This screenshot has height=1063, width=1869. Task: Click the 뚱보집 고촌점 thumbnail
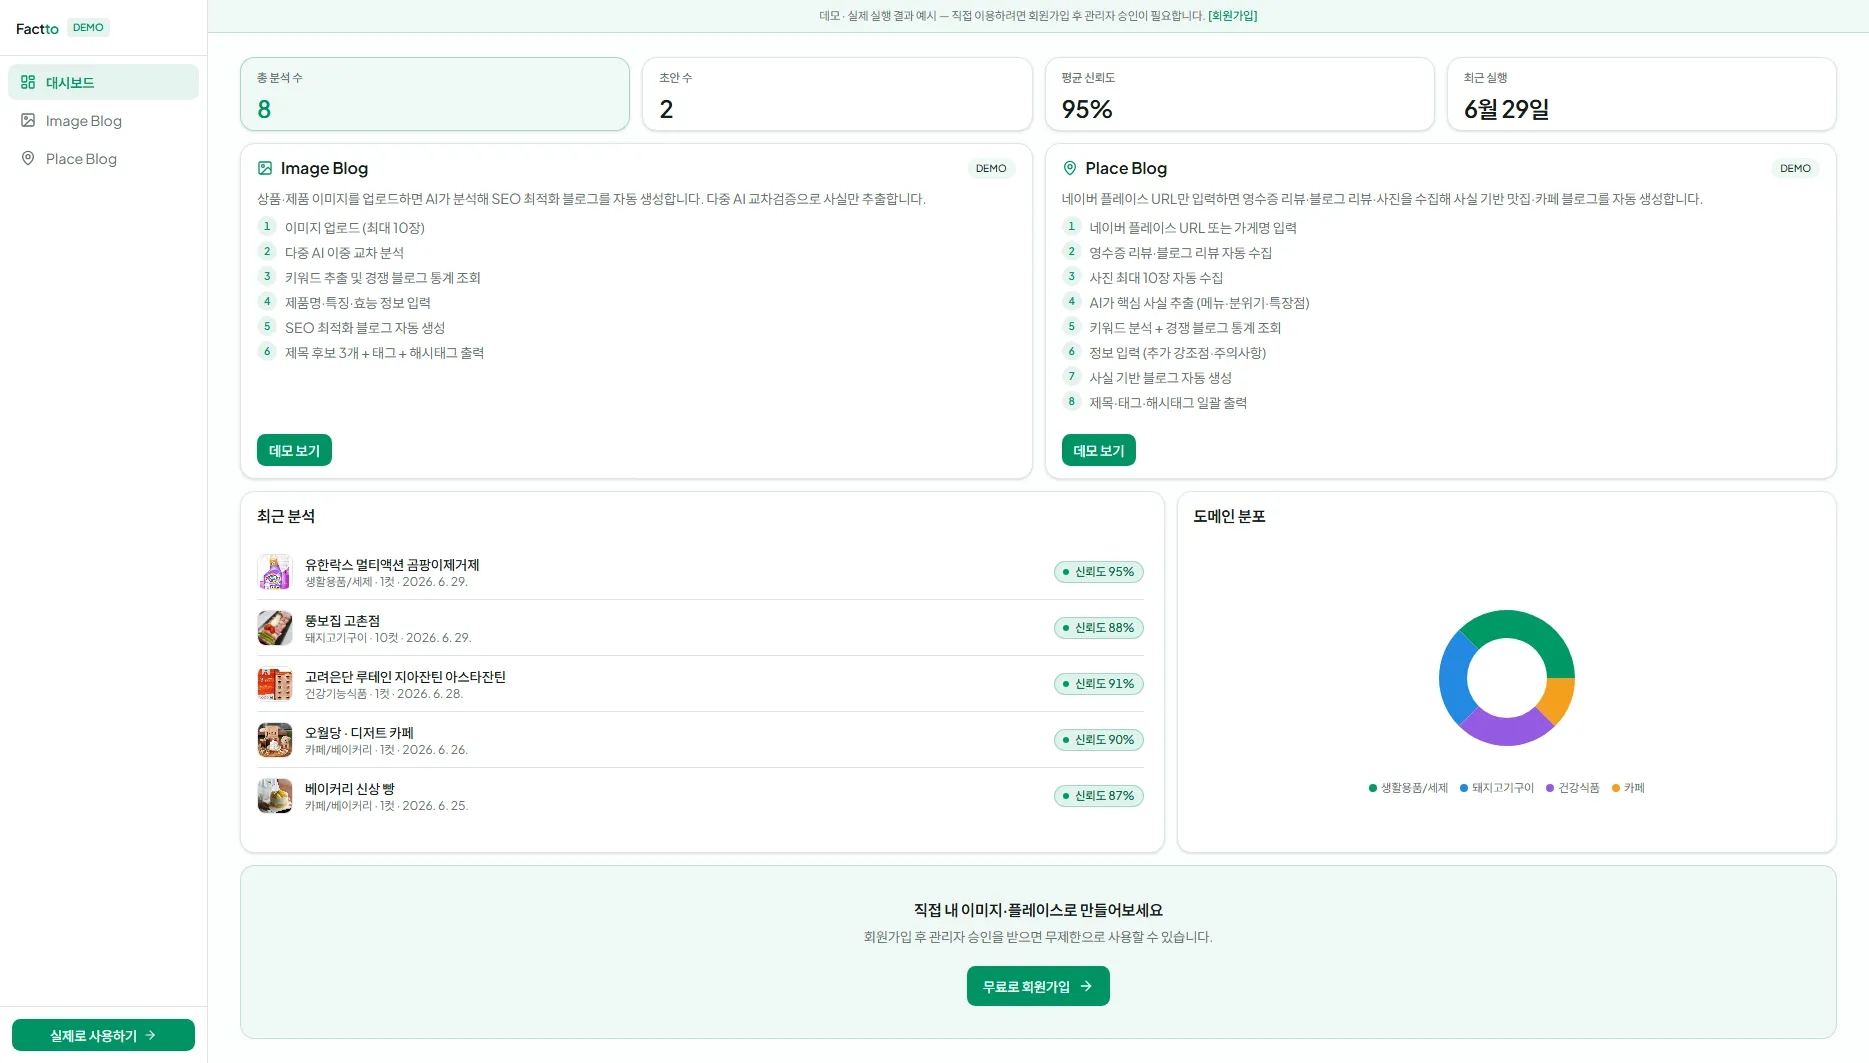point(275,628)
